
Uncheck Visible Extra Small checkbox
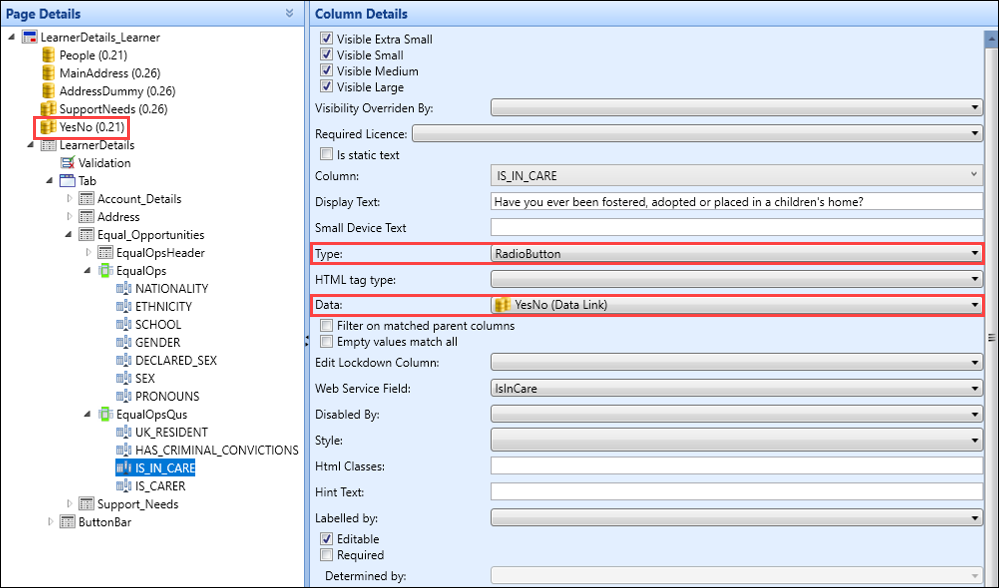click(326, 38)
